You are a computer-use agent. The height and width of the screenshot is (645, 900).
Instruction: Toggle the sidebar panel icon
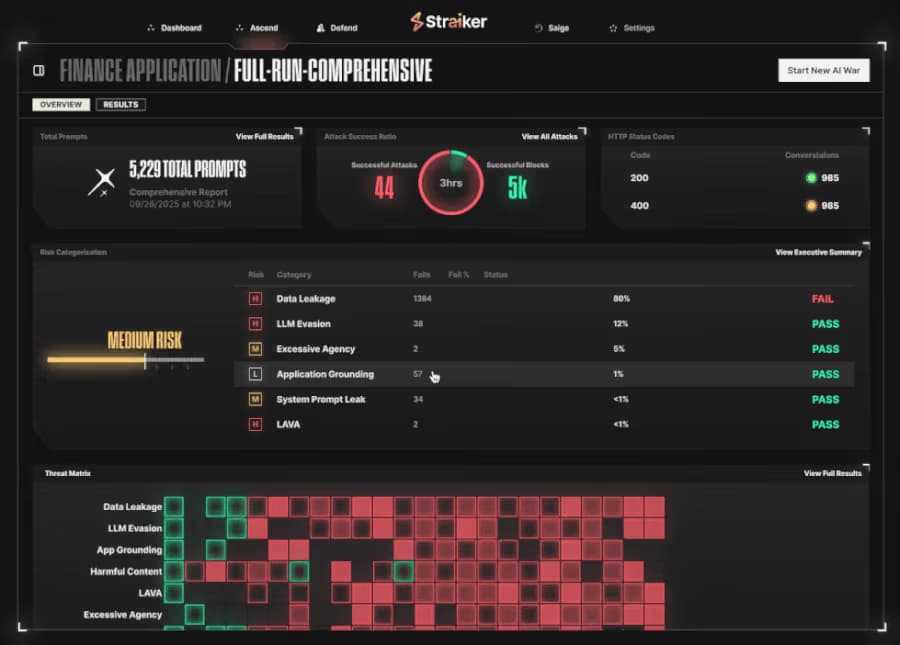click(x=38, y=71)
